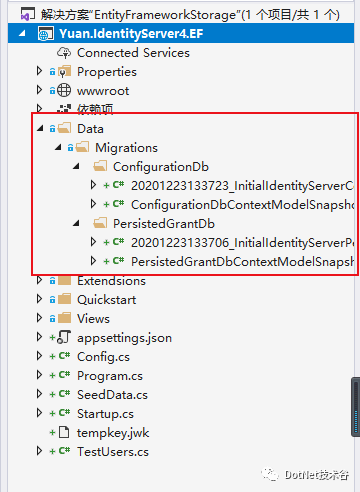Expand the Views folder arrow
This screenshot has height=492, width=360.
[39, 318]
